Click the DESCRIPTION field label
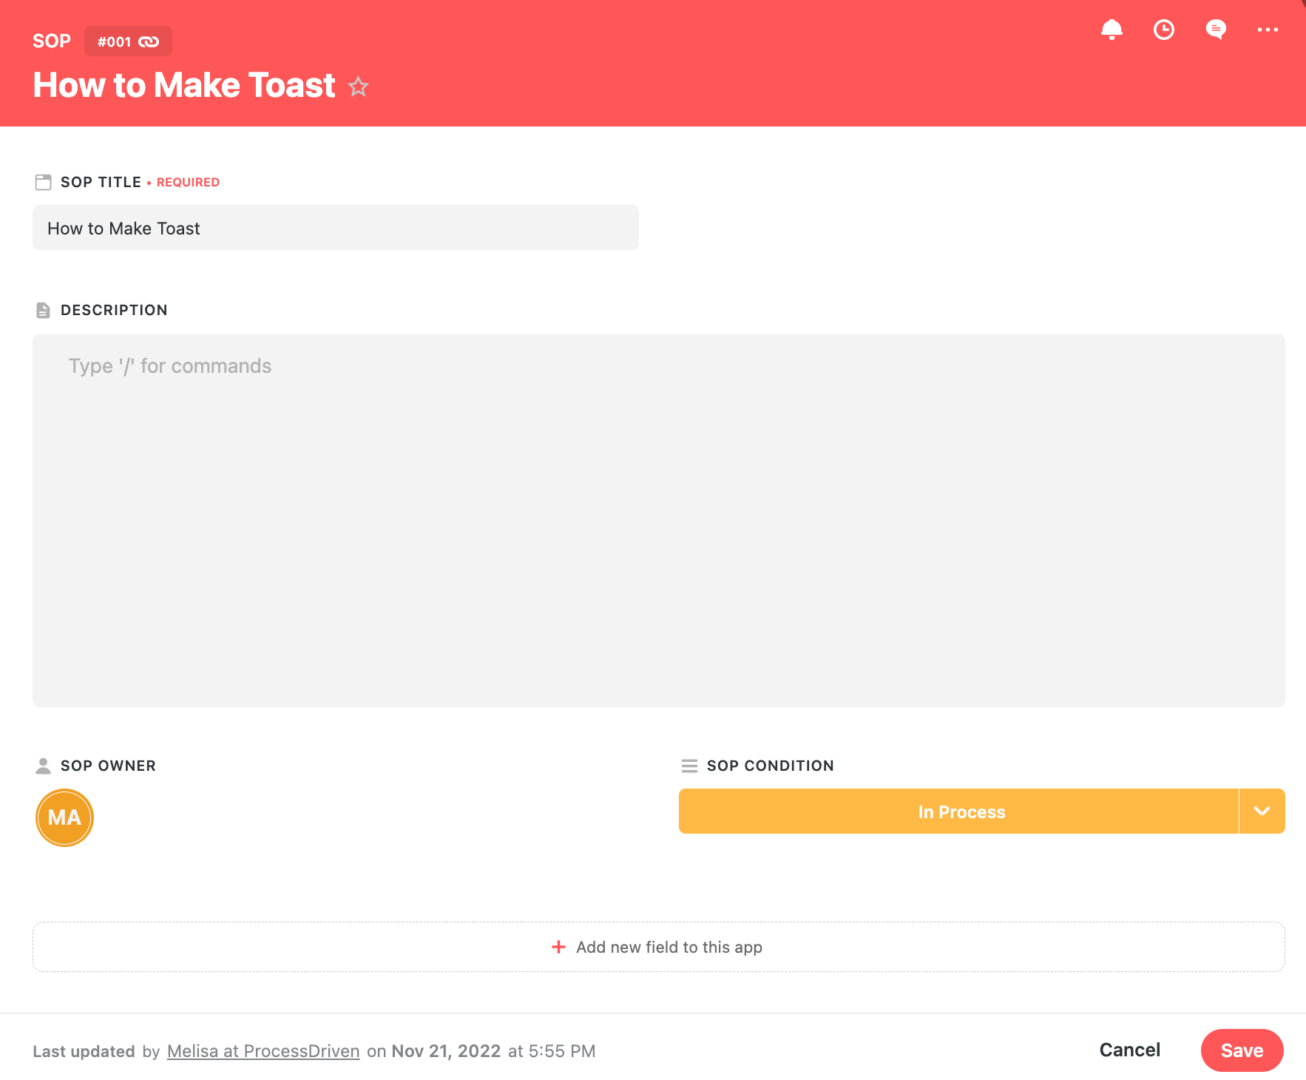The image size is (1306, 1080). click(114, 310)
